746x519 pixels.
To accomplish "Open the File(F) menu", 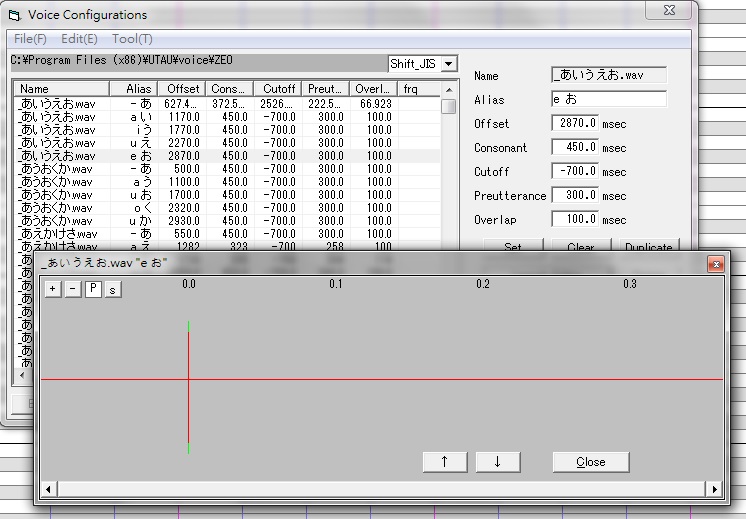I will pos(30,39).
